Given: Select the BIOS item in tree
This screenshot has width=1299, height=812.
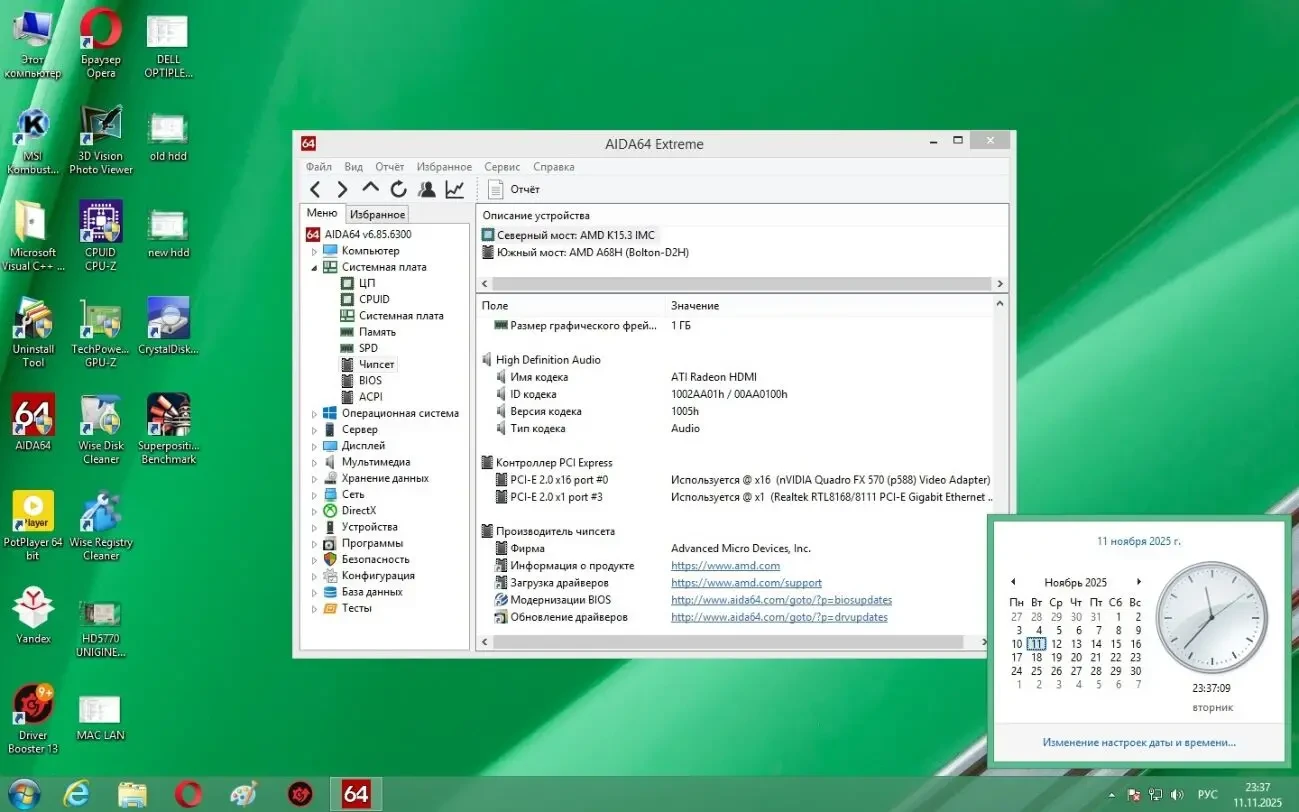Looking at the screenshot, I should point(370,380).
